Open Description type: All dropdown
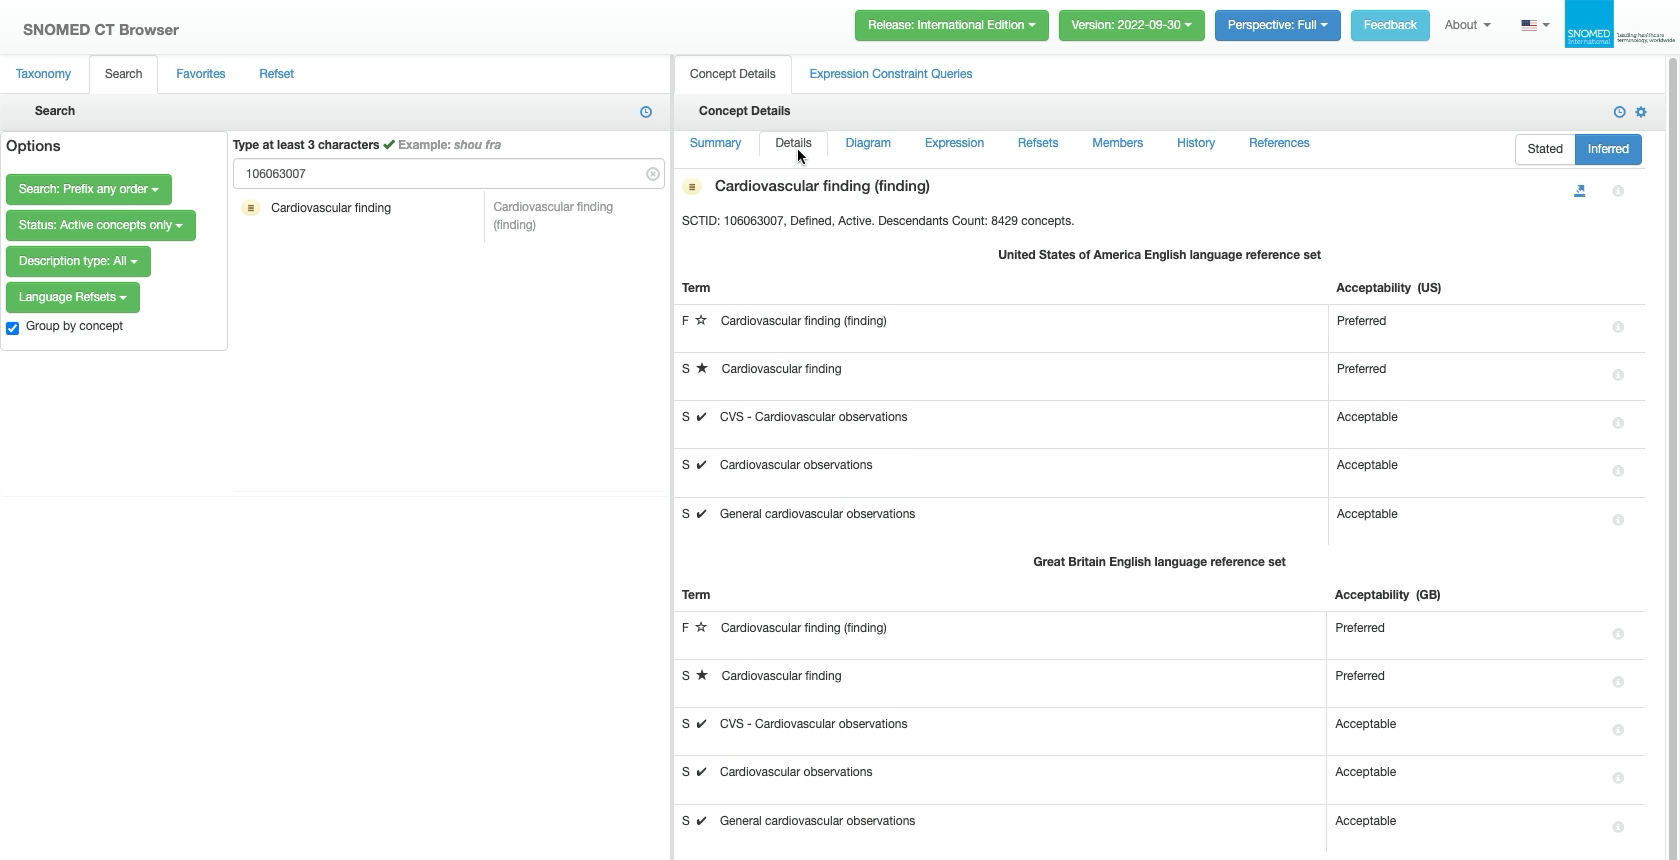 [x=78, y=261]
